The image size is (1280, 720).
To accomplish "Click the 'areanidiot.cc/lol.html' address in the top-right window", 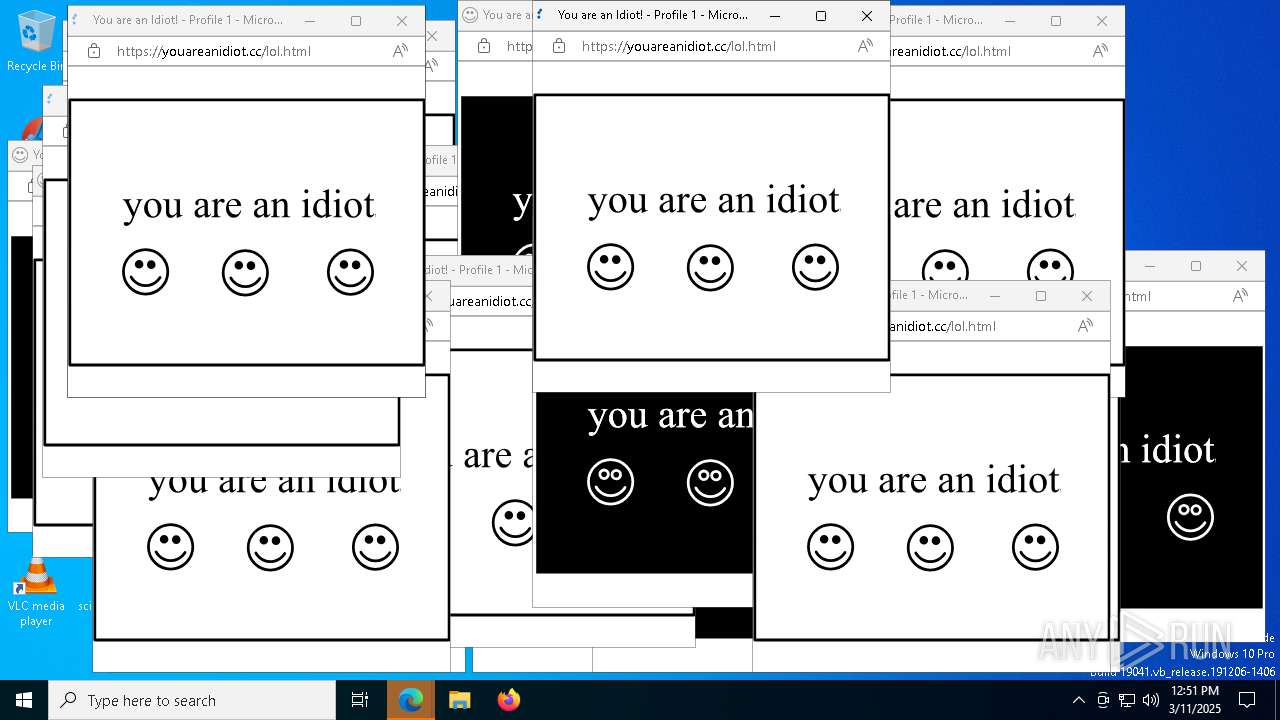I will [950, 51].
